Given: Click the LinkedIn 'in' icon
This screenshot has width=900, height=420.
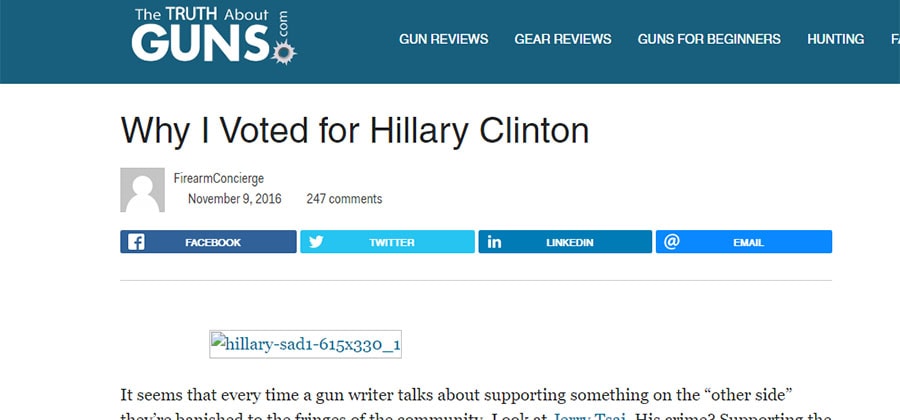Looking at the screenshot, I should point(494,242).
